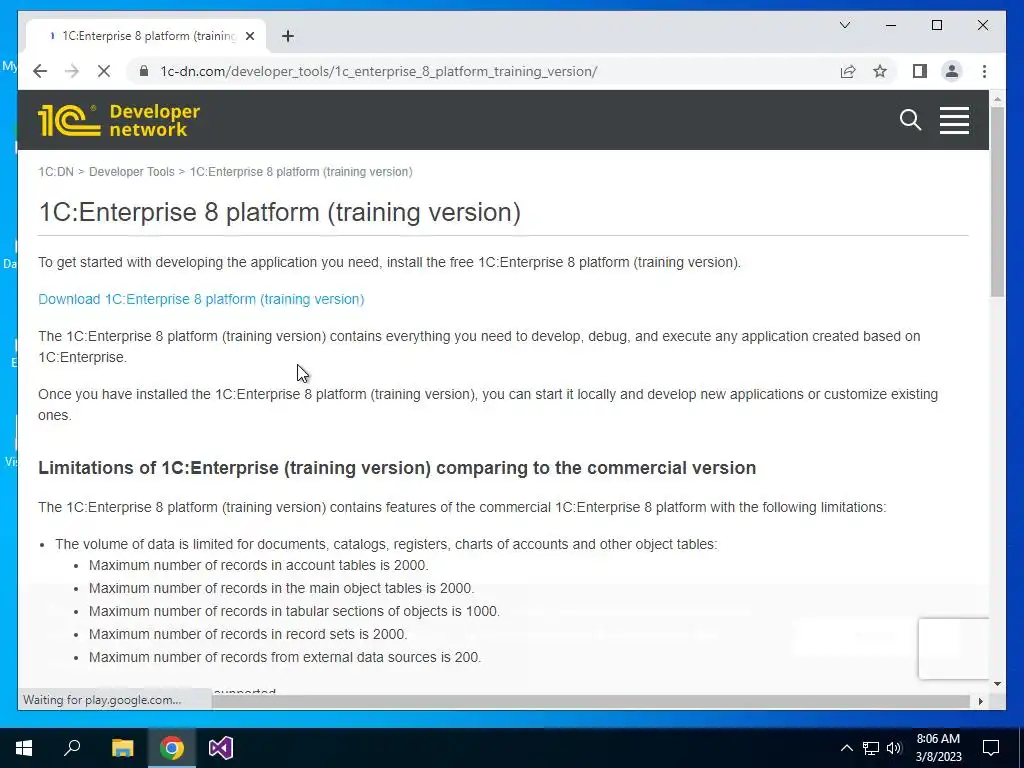The image size is (1024, 768).
Task: Open the site hamburger menu
Action: [954, 120]
